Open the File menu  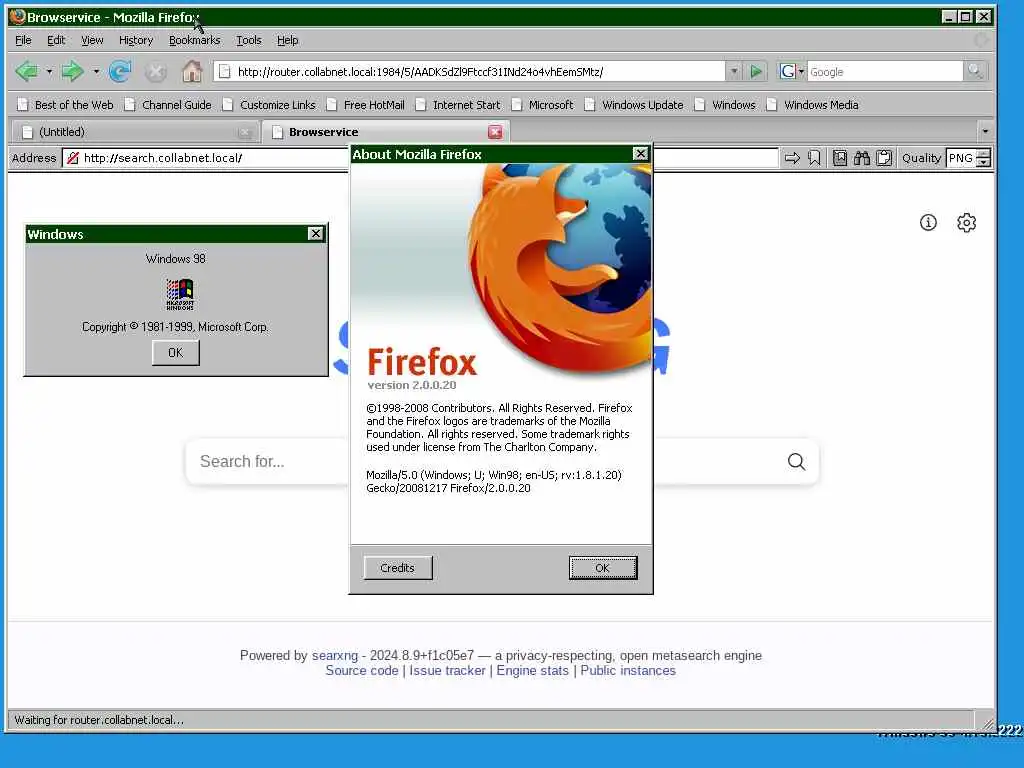(23, 40)
